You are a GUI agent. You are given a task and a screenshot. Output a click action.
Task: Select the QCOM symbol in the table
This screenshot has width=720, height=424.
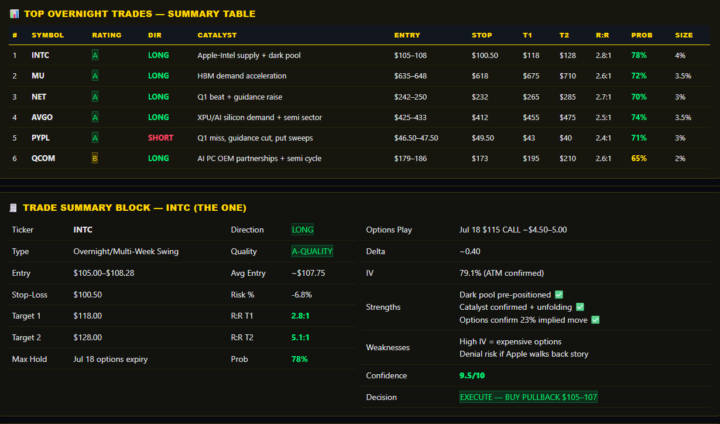[x=43, y=158]
